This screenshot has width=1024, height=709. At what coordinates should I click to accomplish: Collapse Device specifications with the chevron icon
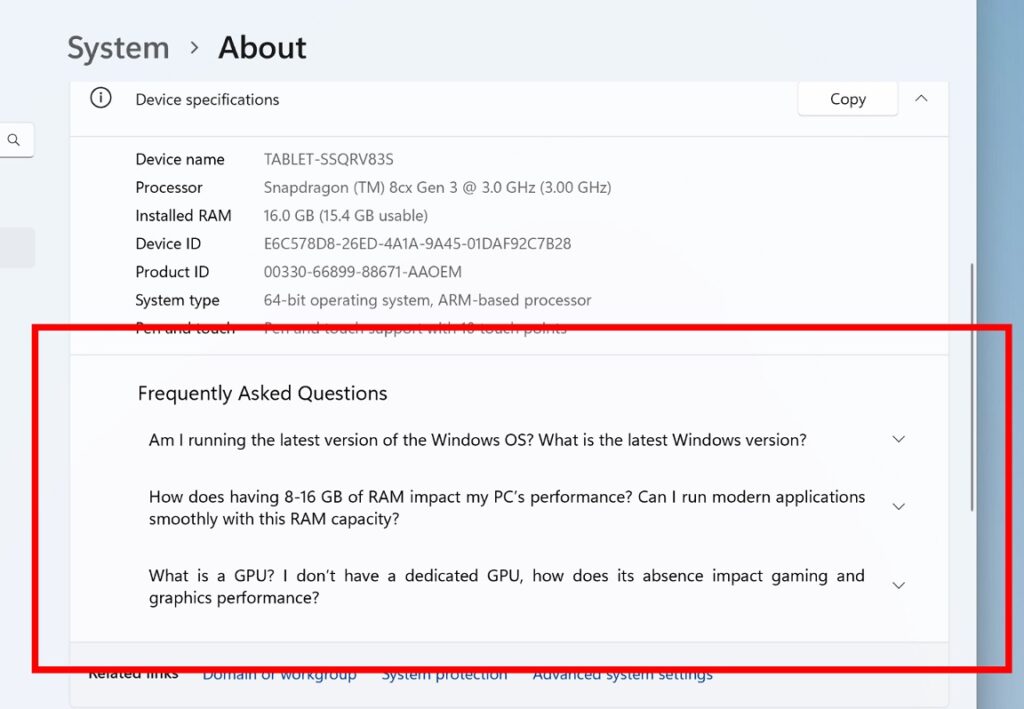click(x=921, y=98)
